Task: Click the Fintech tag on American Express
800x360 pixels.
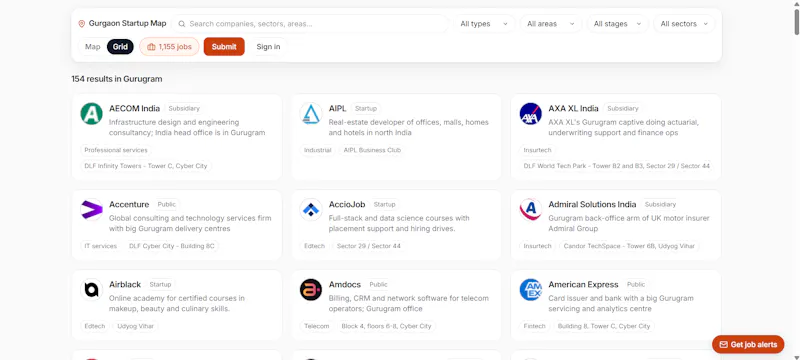Action: click(x=535, y=326)
